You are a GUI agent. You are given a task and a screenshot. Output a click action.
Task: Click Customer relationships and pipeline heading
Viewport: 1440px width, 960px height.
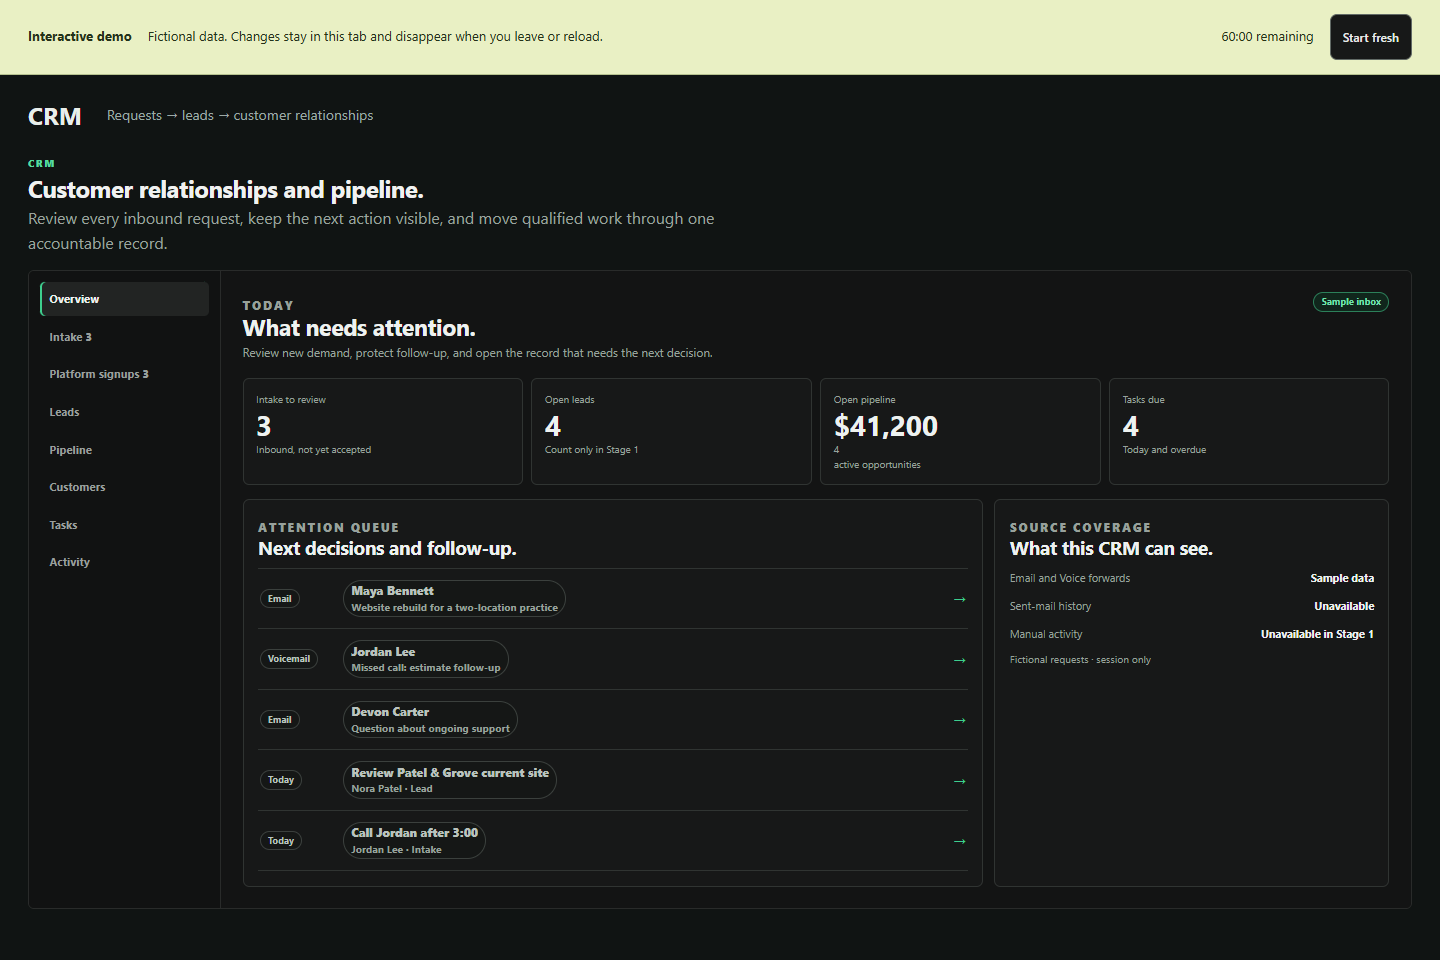[226, 190]
